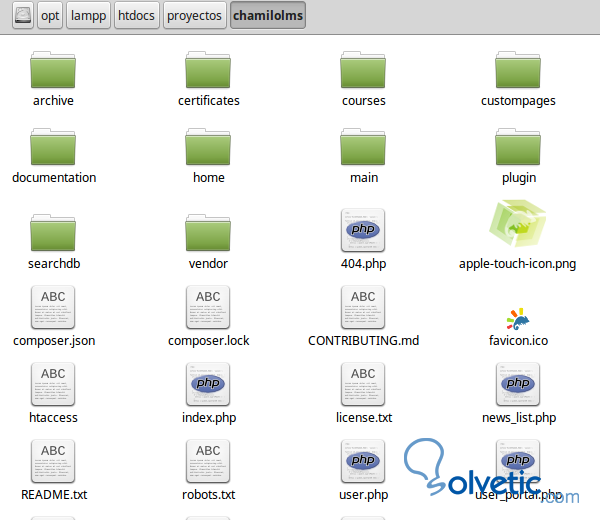
Task: Go to filesystem root via drive icon
Action: (x=23, y=15)
